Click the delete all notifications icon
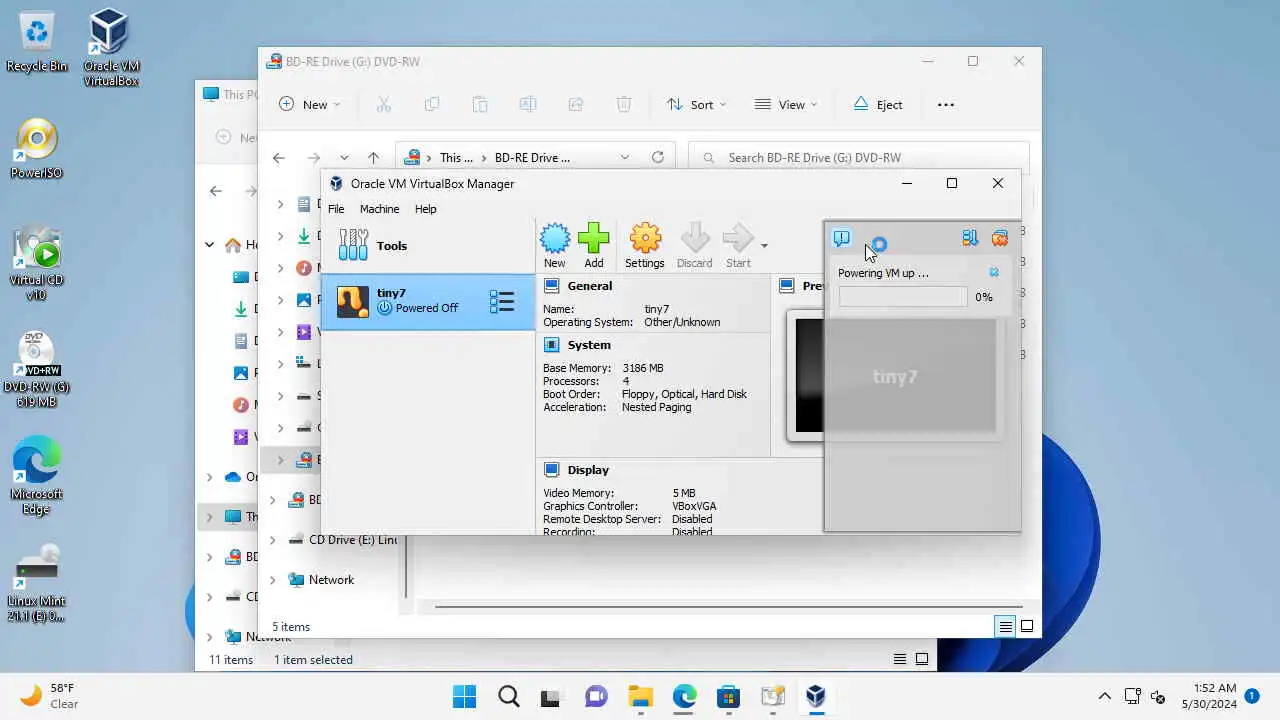 pyautogui.click(x=999, y=238)
